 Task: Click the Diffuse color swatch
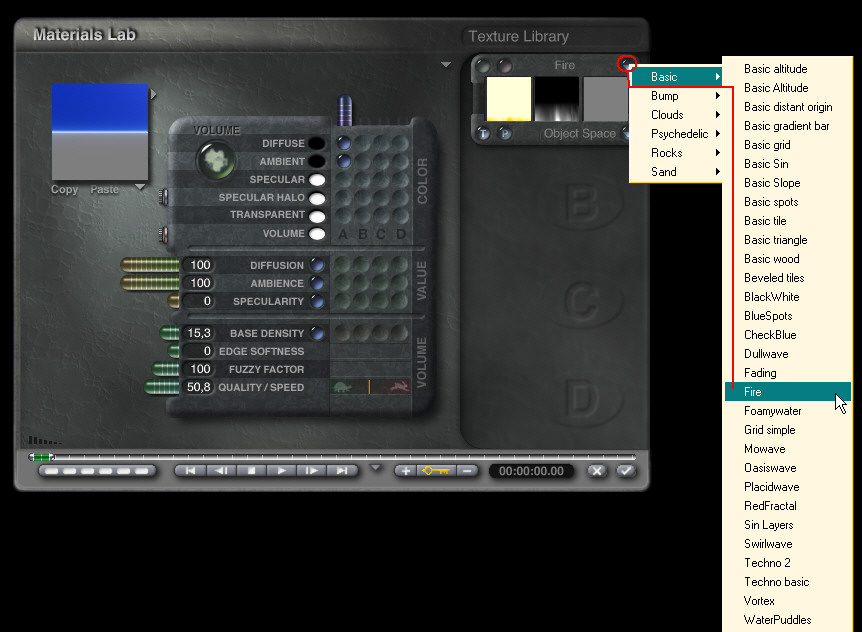(317, 143)
